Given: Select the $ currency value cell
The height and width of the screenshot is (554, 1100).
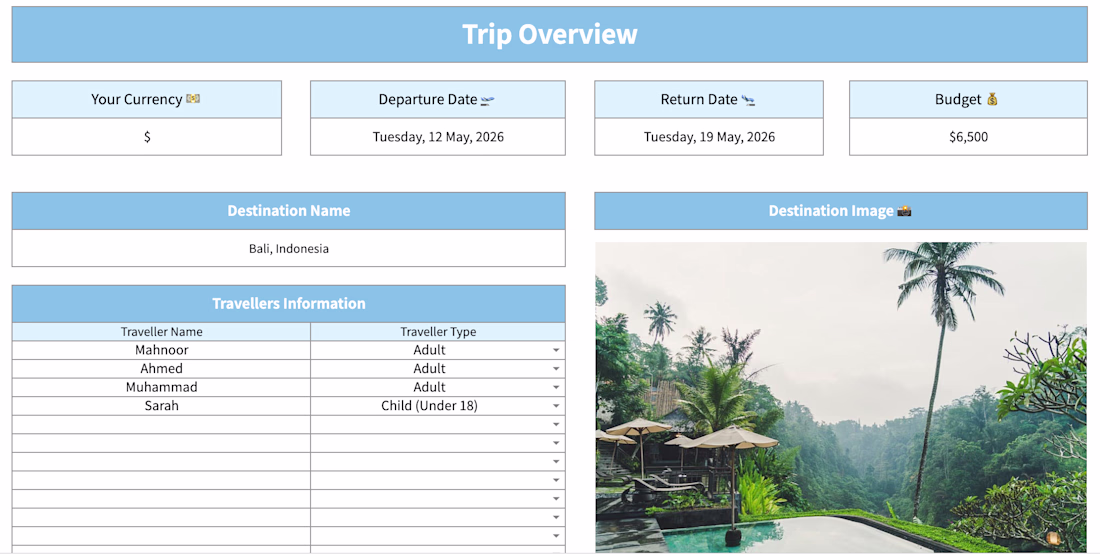Looking at the screenshot, I should (x=147, y=137).
